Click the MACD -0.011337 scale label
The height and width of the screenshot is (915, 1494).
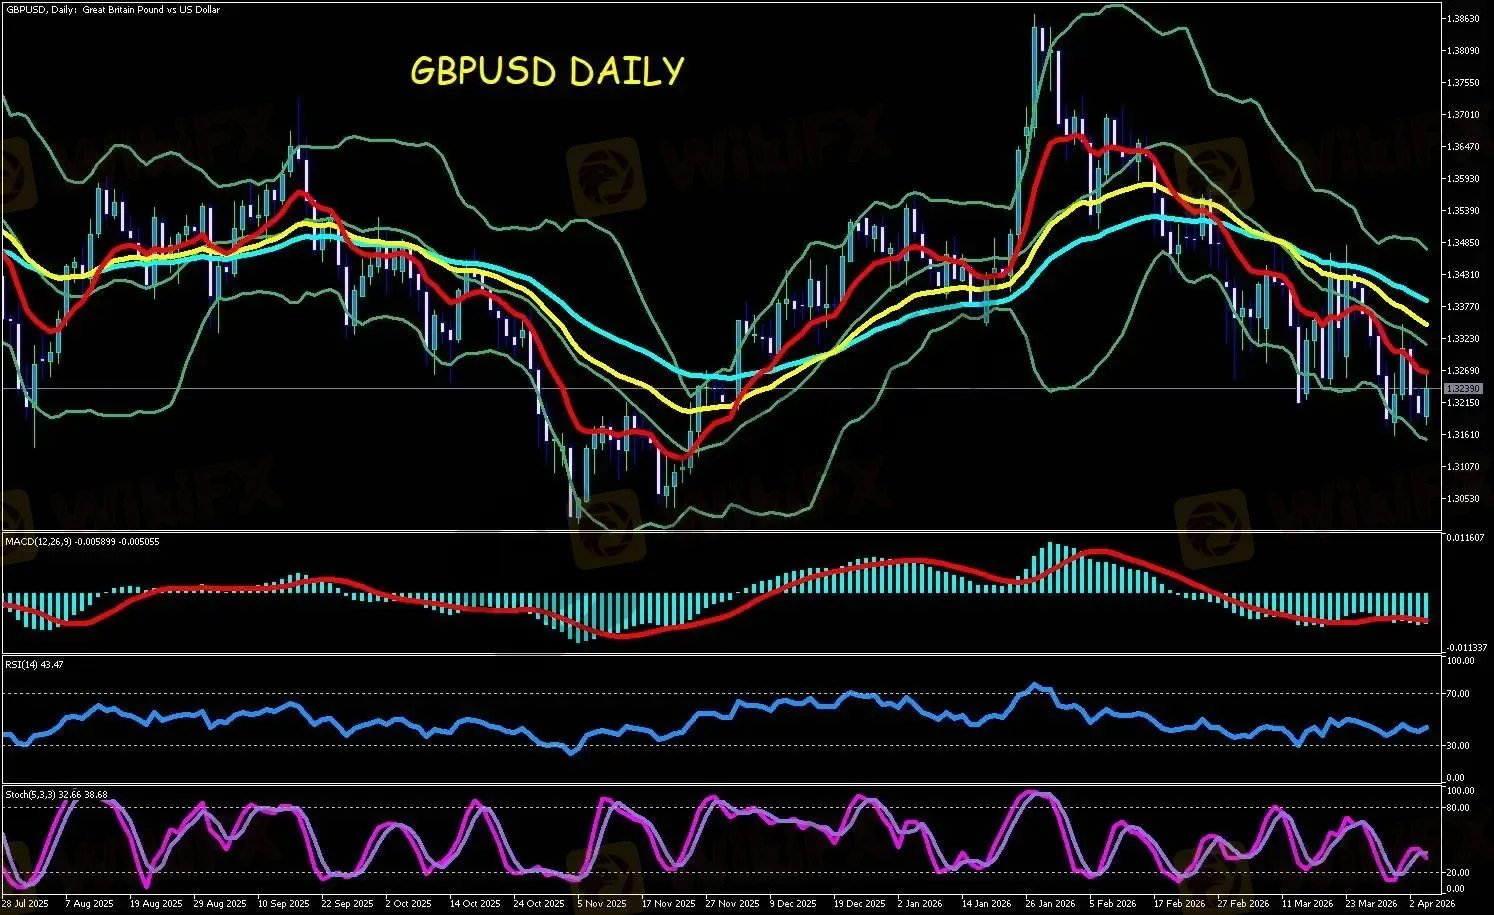[1466, 647]
